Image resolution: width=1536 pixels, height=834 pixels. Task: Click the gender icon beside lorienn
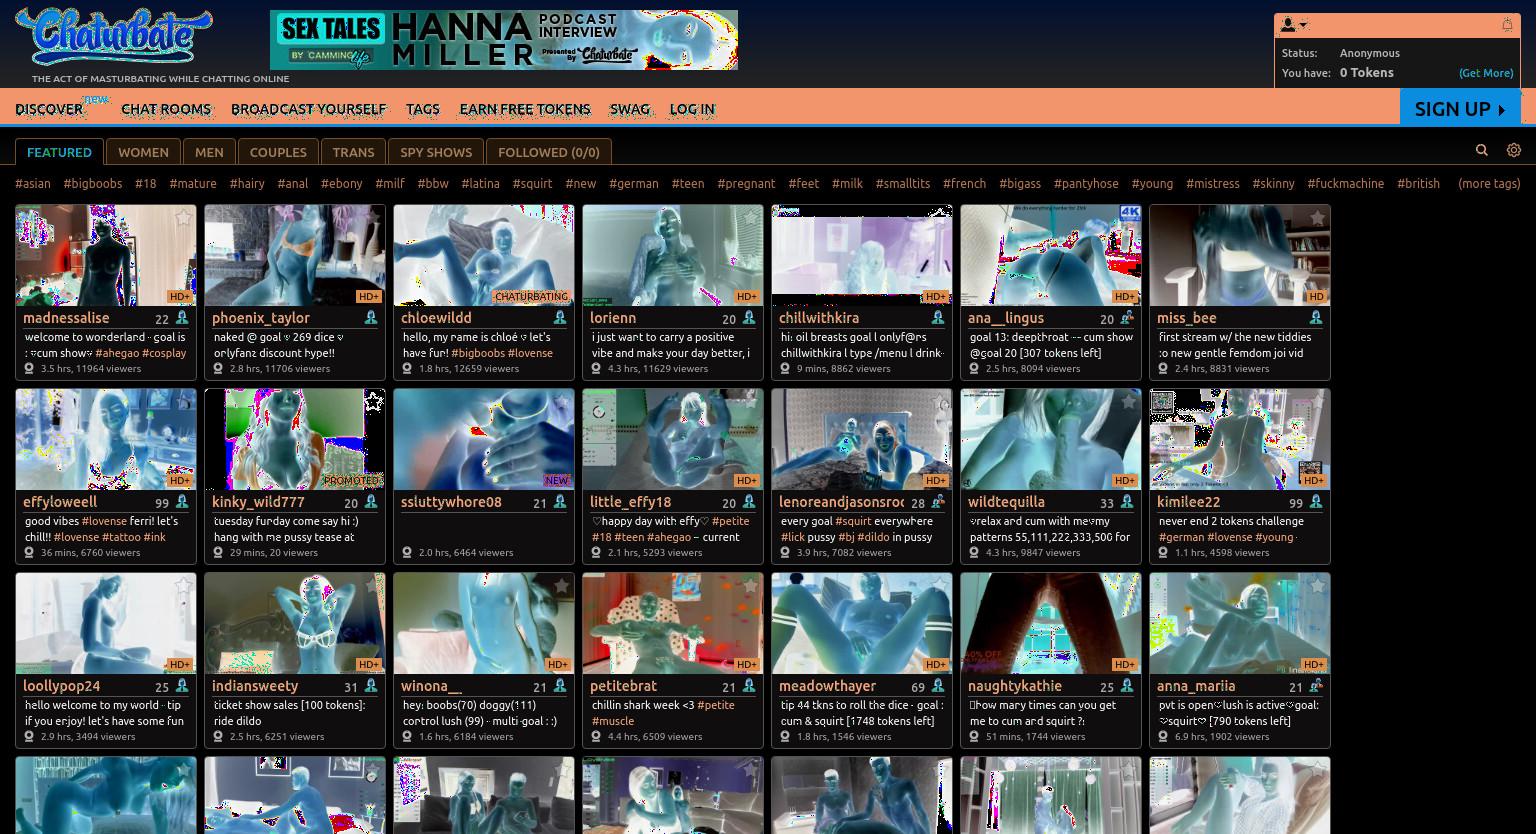[749, 318]
